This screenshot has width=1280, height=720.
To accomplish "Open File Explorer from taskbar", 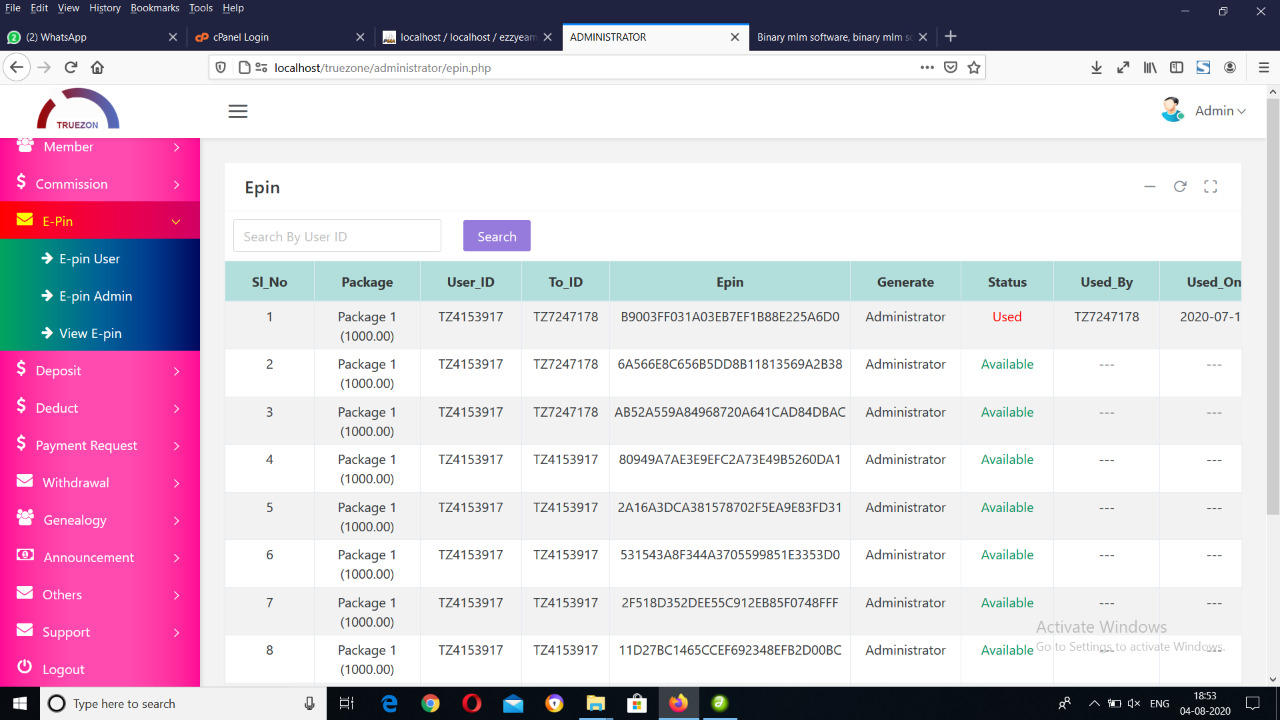I will click(595, 703).
